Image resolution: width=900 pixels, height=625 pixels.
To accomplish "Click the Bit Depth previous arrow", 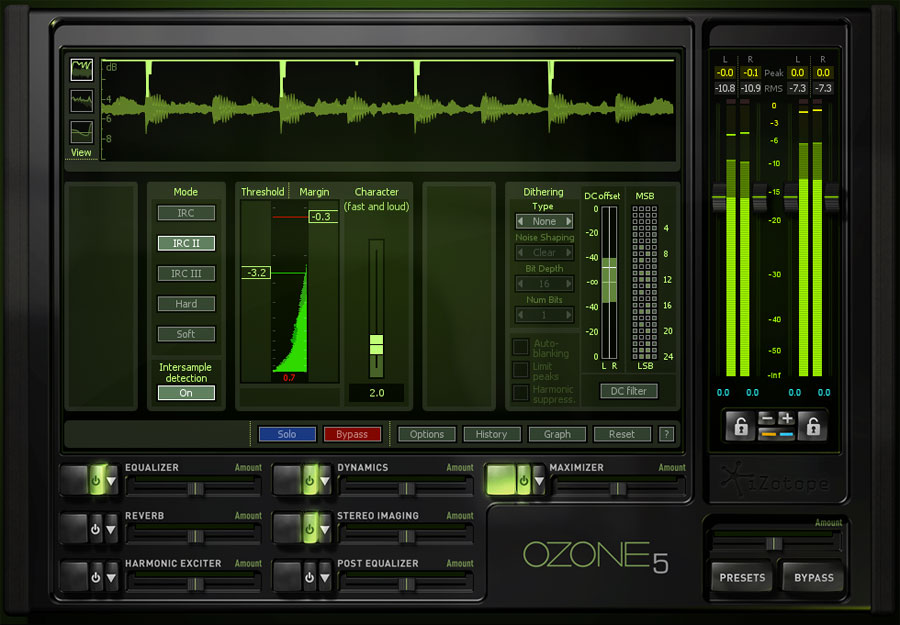I will click(520, 284).
